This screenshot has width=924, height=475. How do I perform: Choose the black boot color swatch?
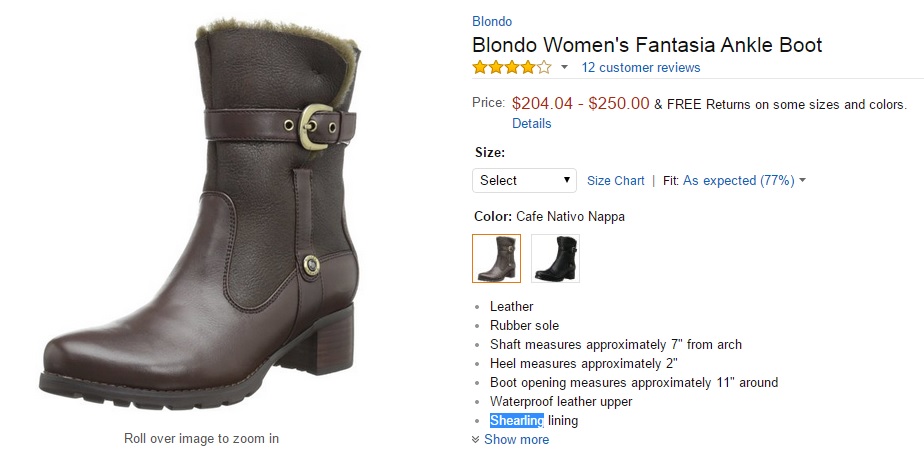point(555,259)
